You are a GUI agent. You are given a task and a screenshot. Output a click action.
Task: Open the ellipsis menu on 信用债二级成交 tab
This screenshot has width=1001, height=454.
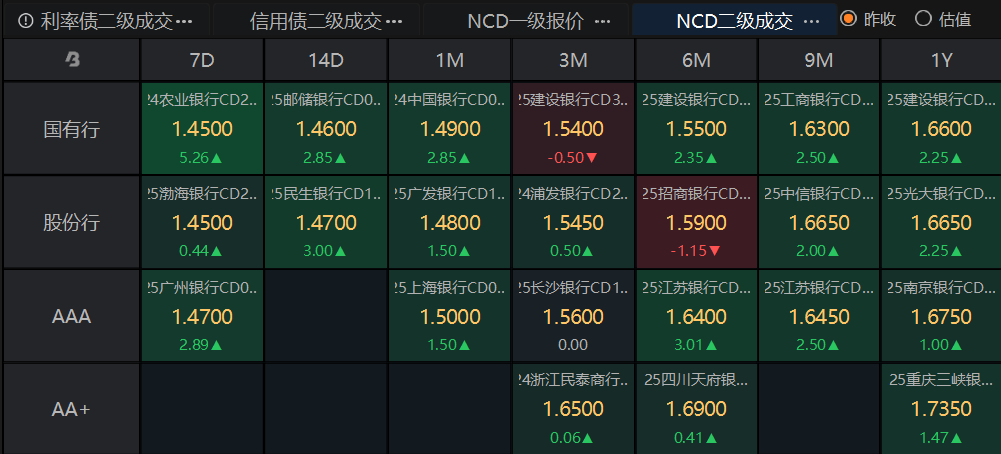point(394,21)
